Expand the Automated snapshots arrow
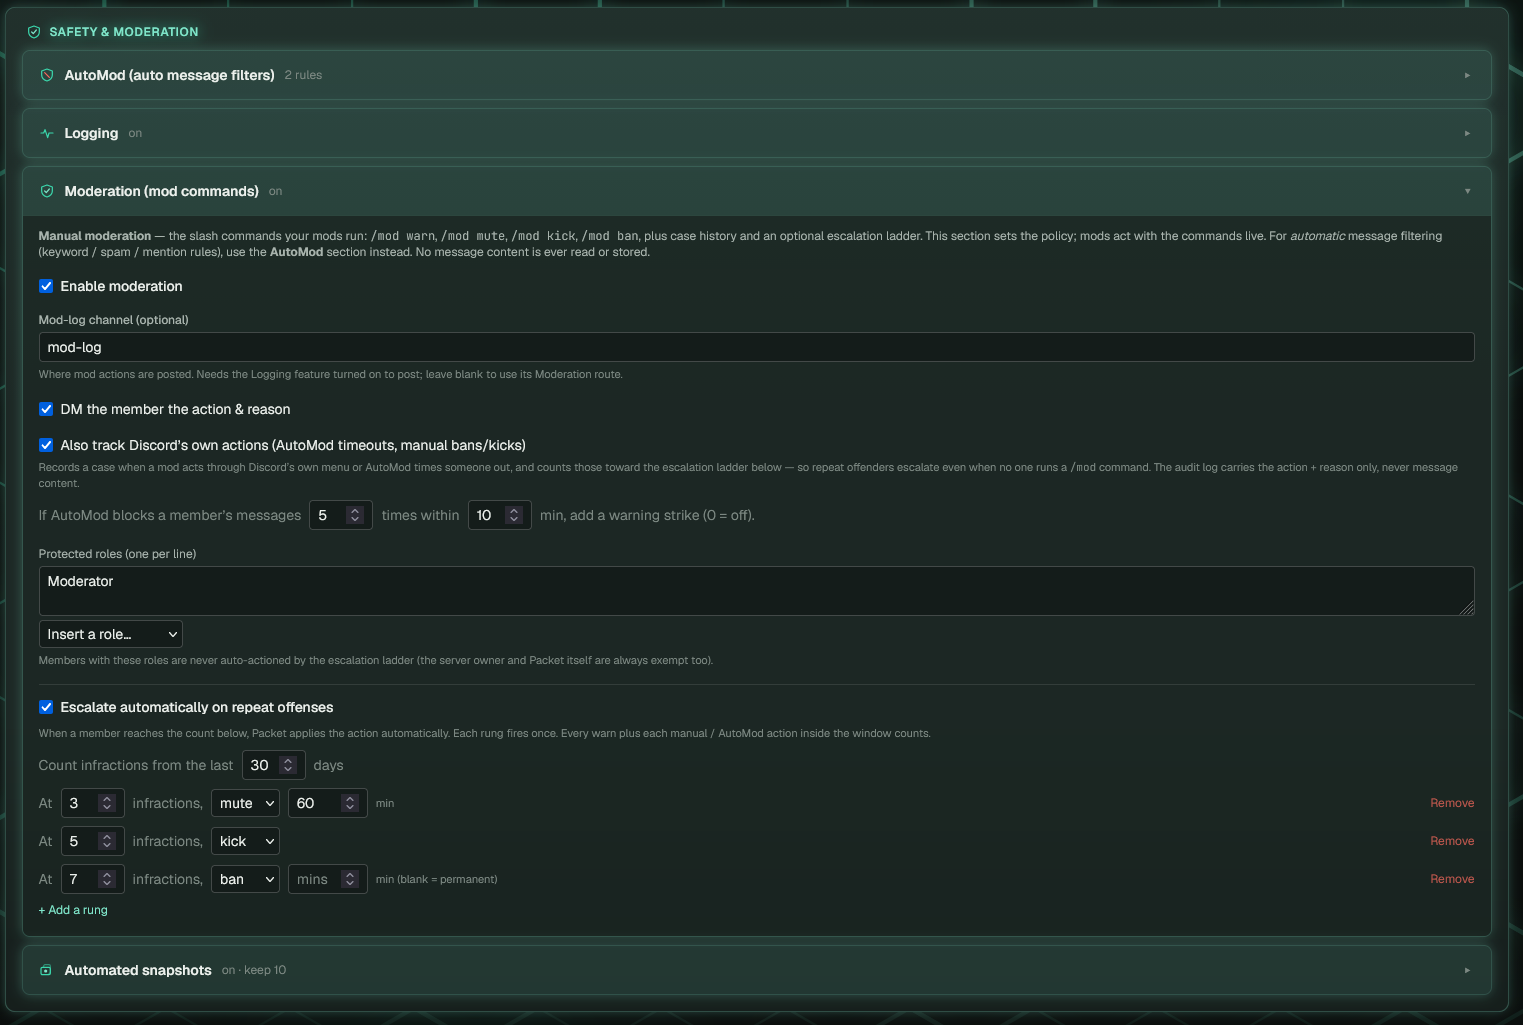The image size is (1523, 1025). [x=1467, y=970]
